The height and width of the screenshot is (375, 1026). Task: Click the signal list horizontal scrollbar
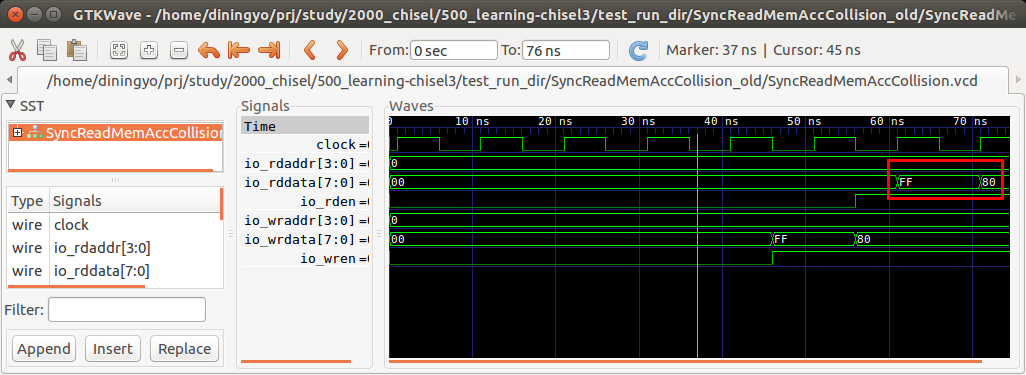[76, 286]
